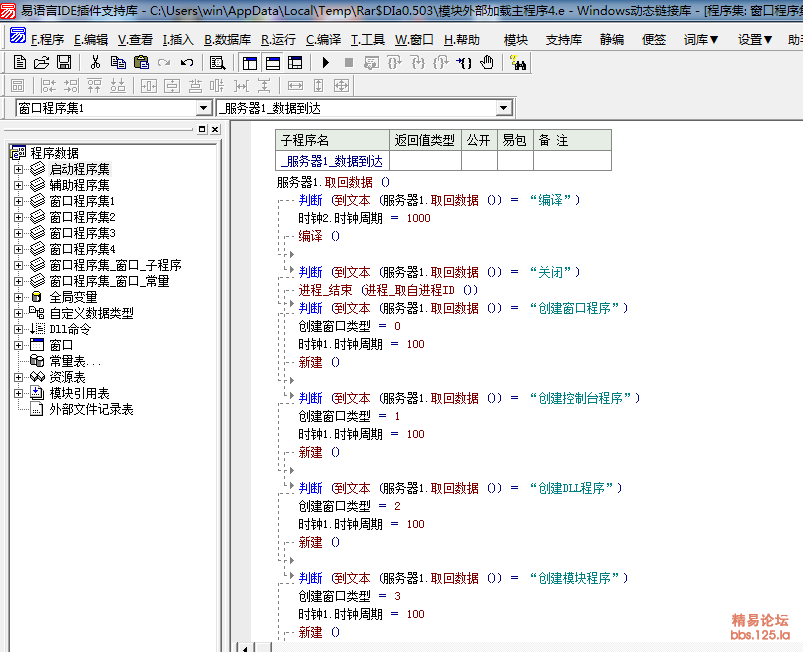Viewport: 803px width, 652px height.
Task: Click horizontal scrollbar left arrow
Action: click(245, 648)
